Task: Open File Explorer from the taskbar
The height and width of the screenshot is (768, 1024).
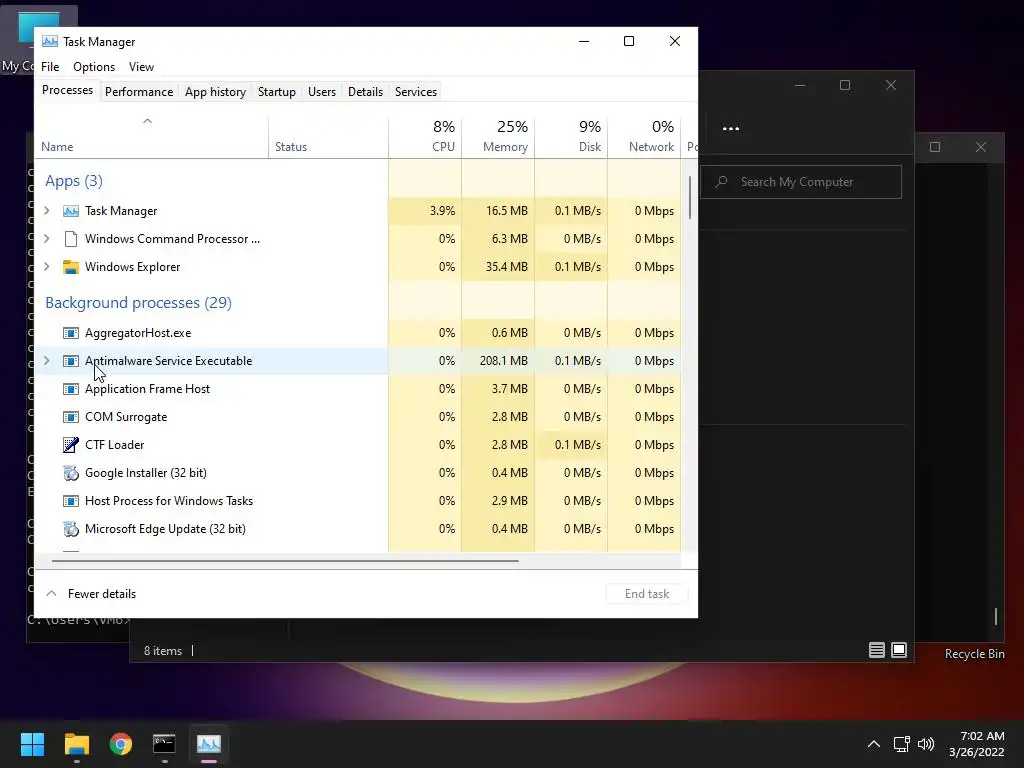Action: [x=77, y=744]
